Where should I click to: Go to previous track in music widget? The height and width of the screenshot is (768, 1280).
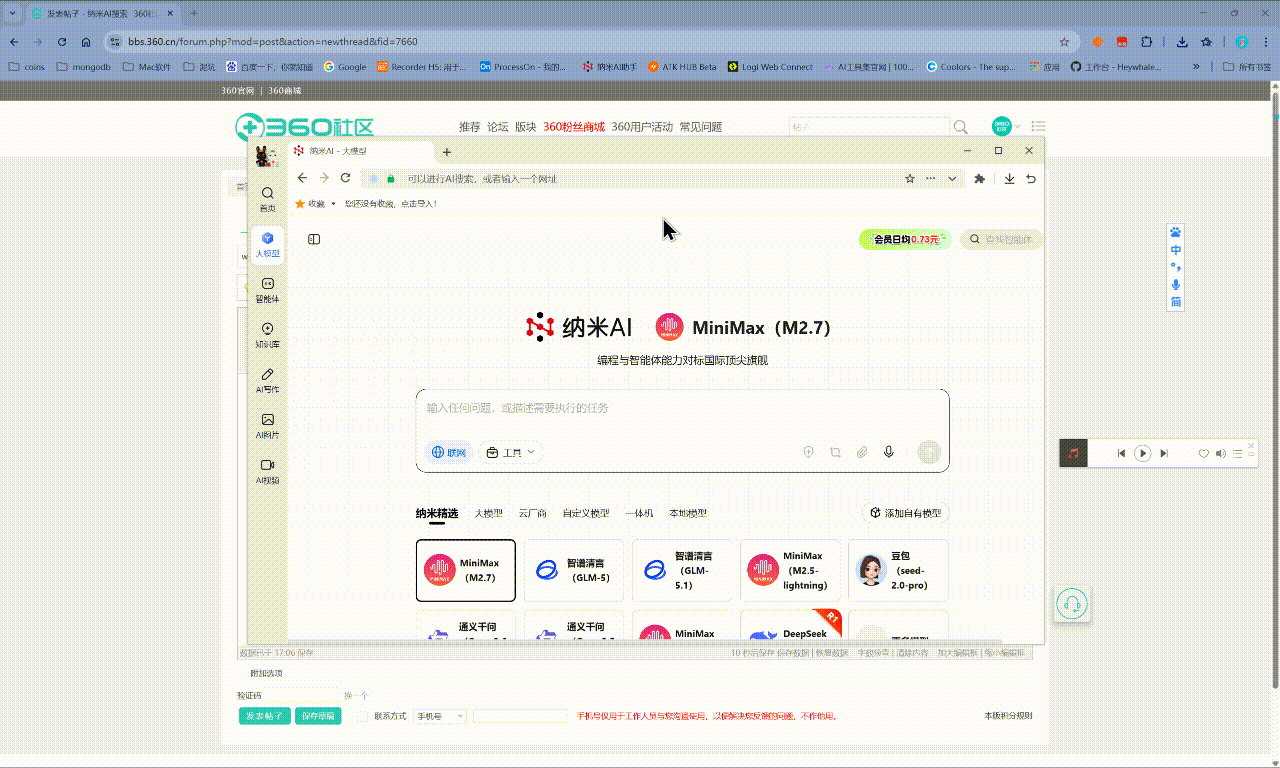point(1121,453)
